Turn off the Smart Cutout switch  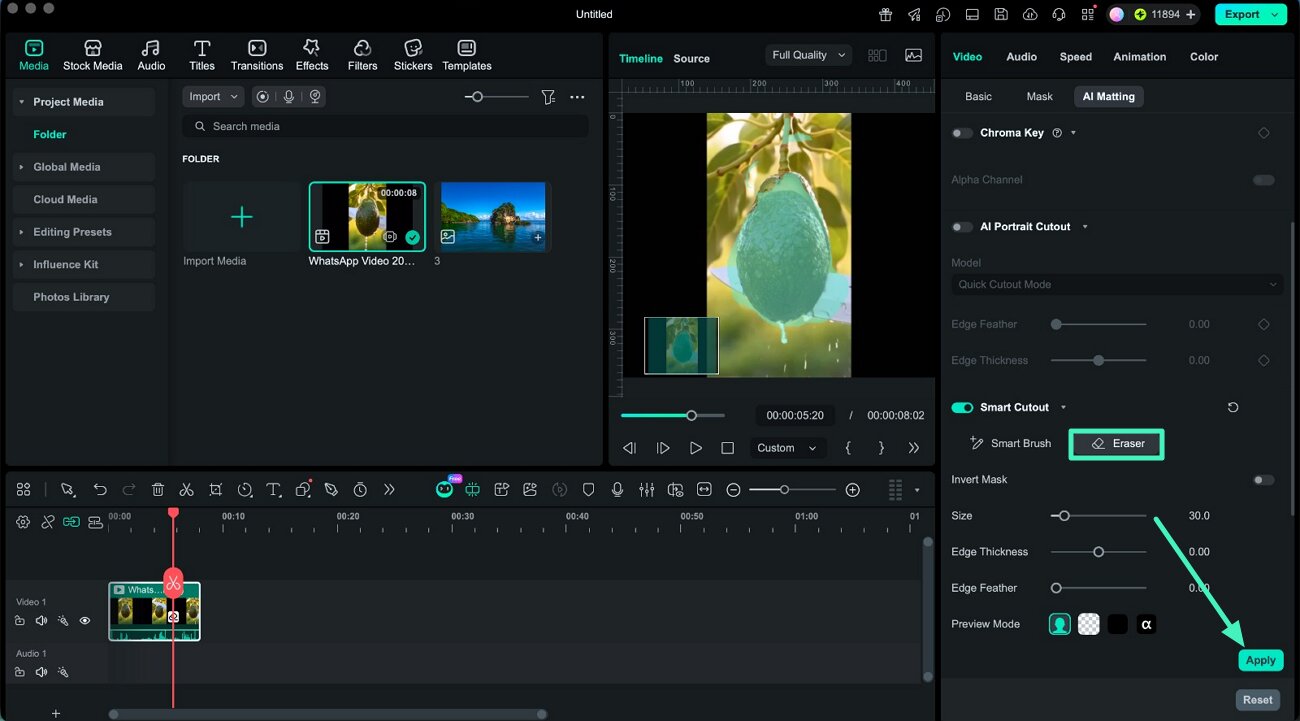coord(962,407)
